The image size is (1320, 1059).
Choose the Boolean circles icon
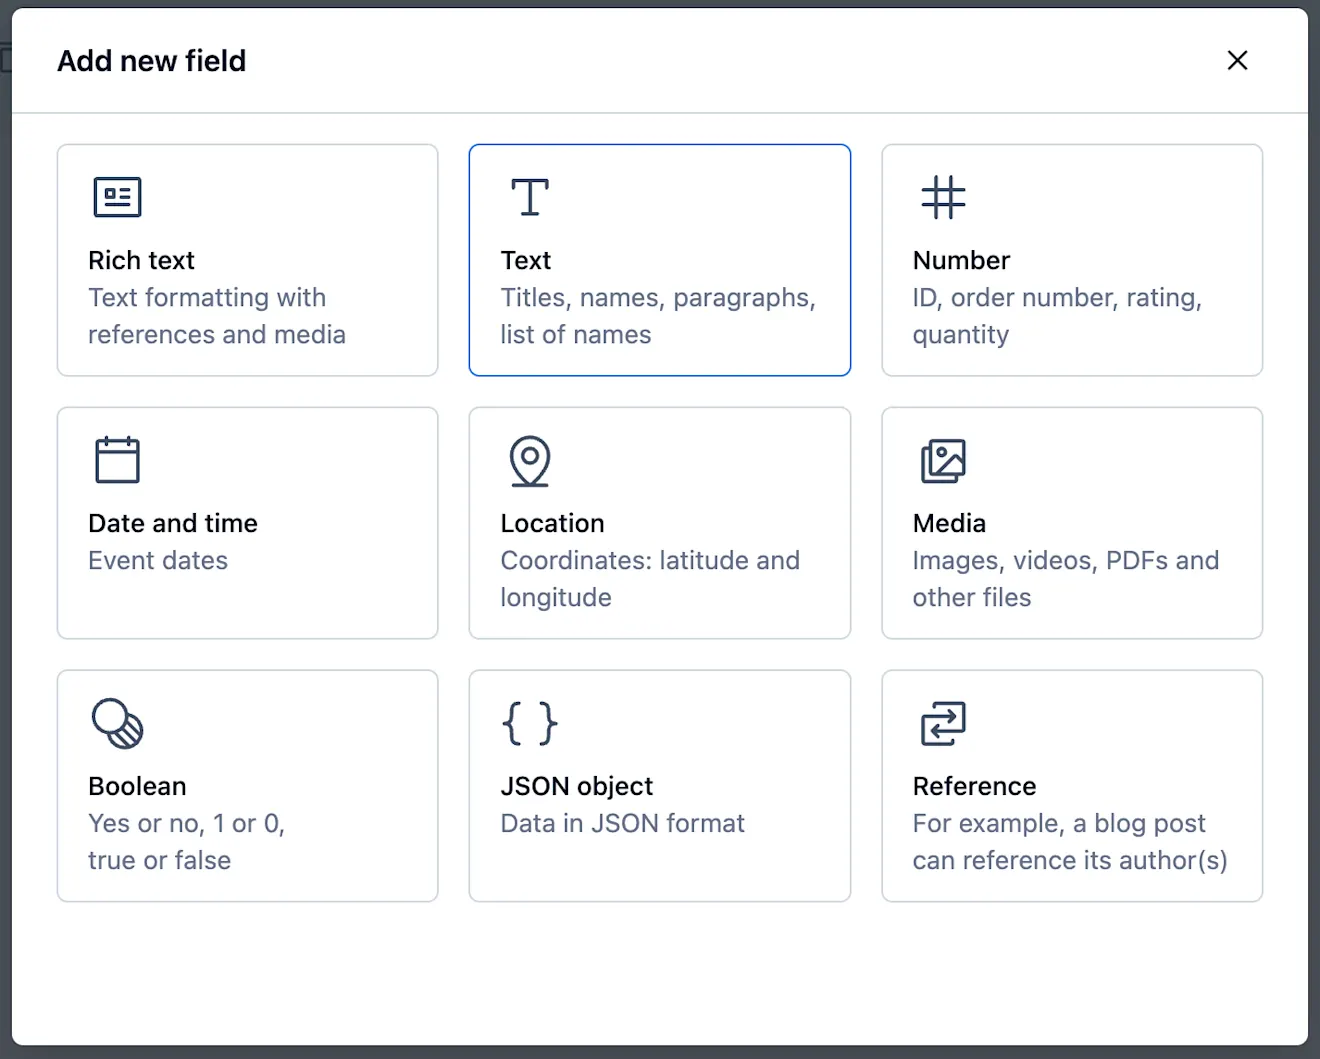click(x=117, y=723)
